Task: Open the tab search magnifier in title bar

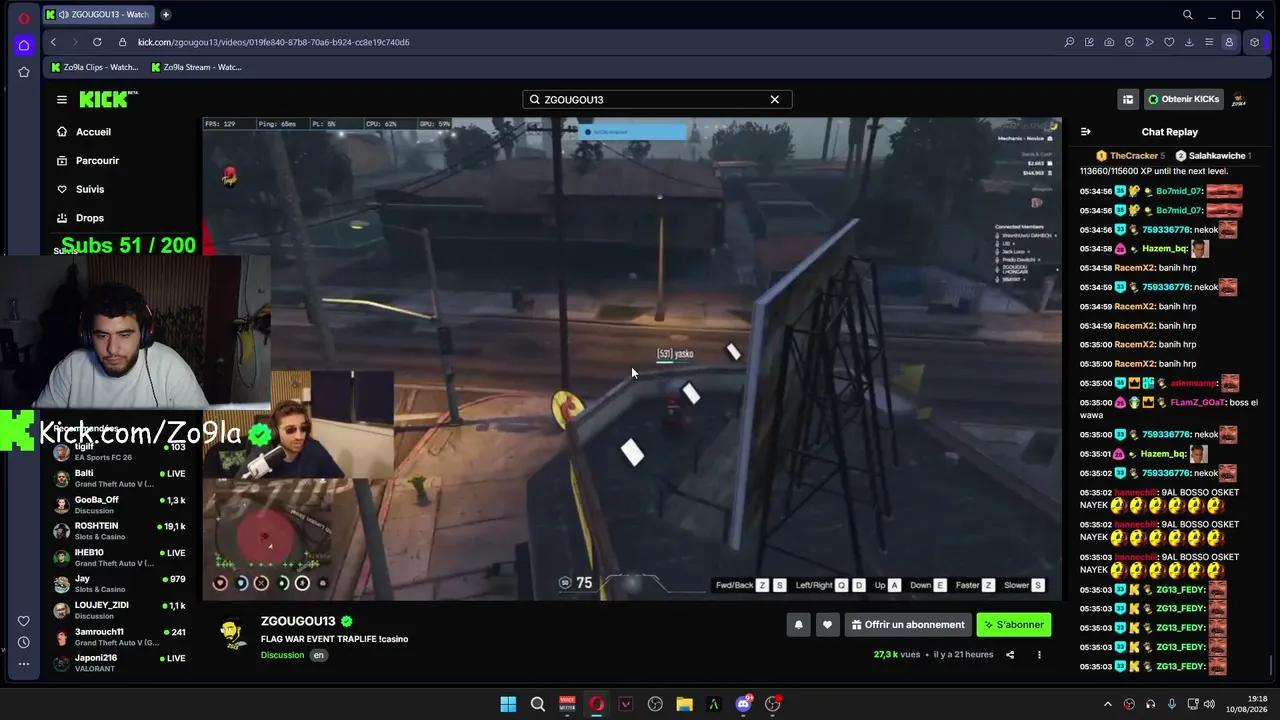Action: coord(1188,15)
